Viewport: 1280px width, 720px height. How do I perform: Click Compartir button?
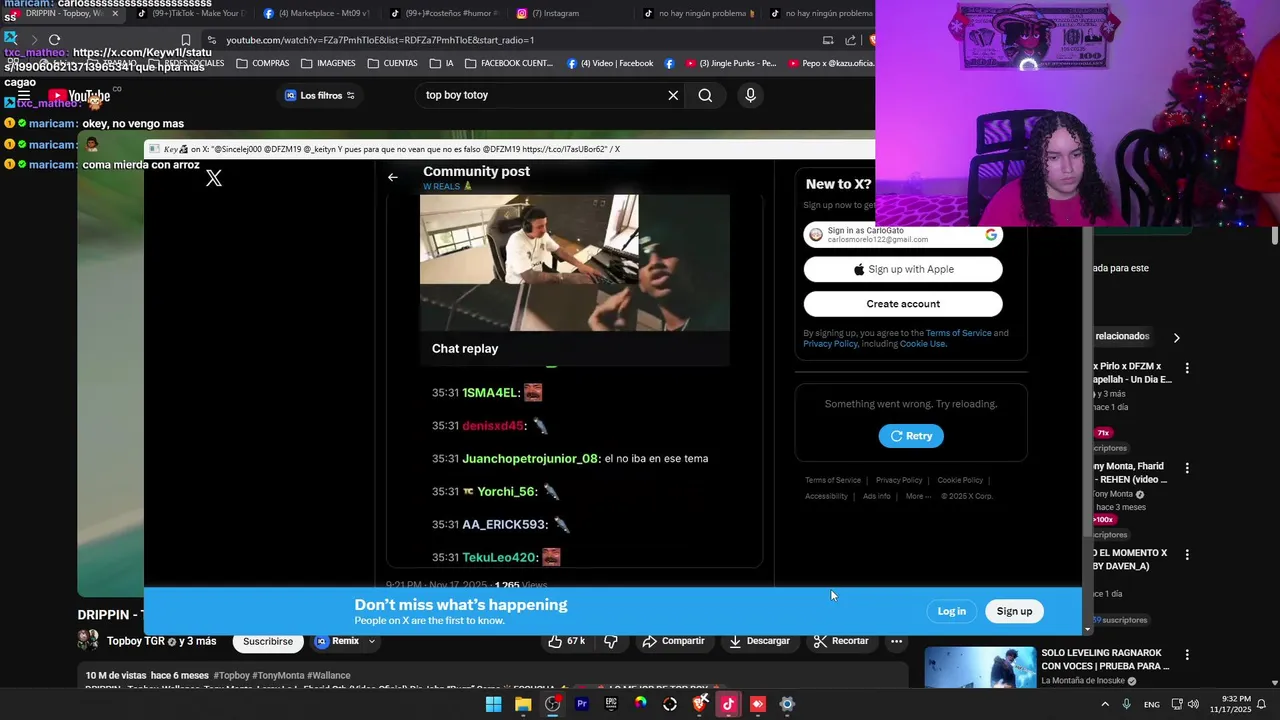[673, 641]
